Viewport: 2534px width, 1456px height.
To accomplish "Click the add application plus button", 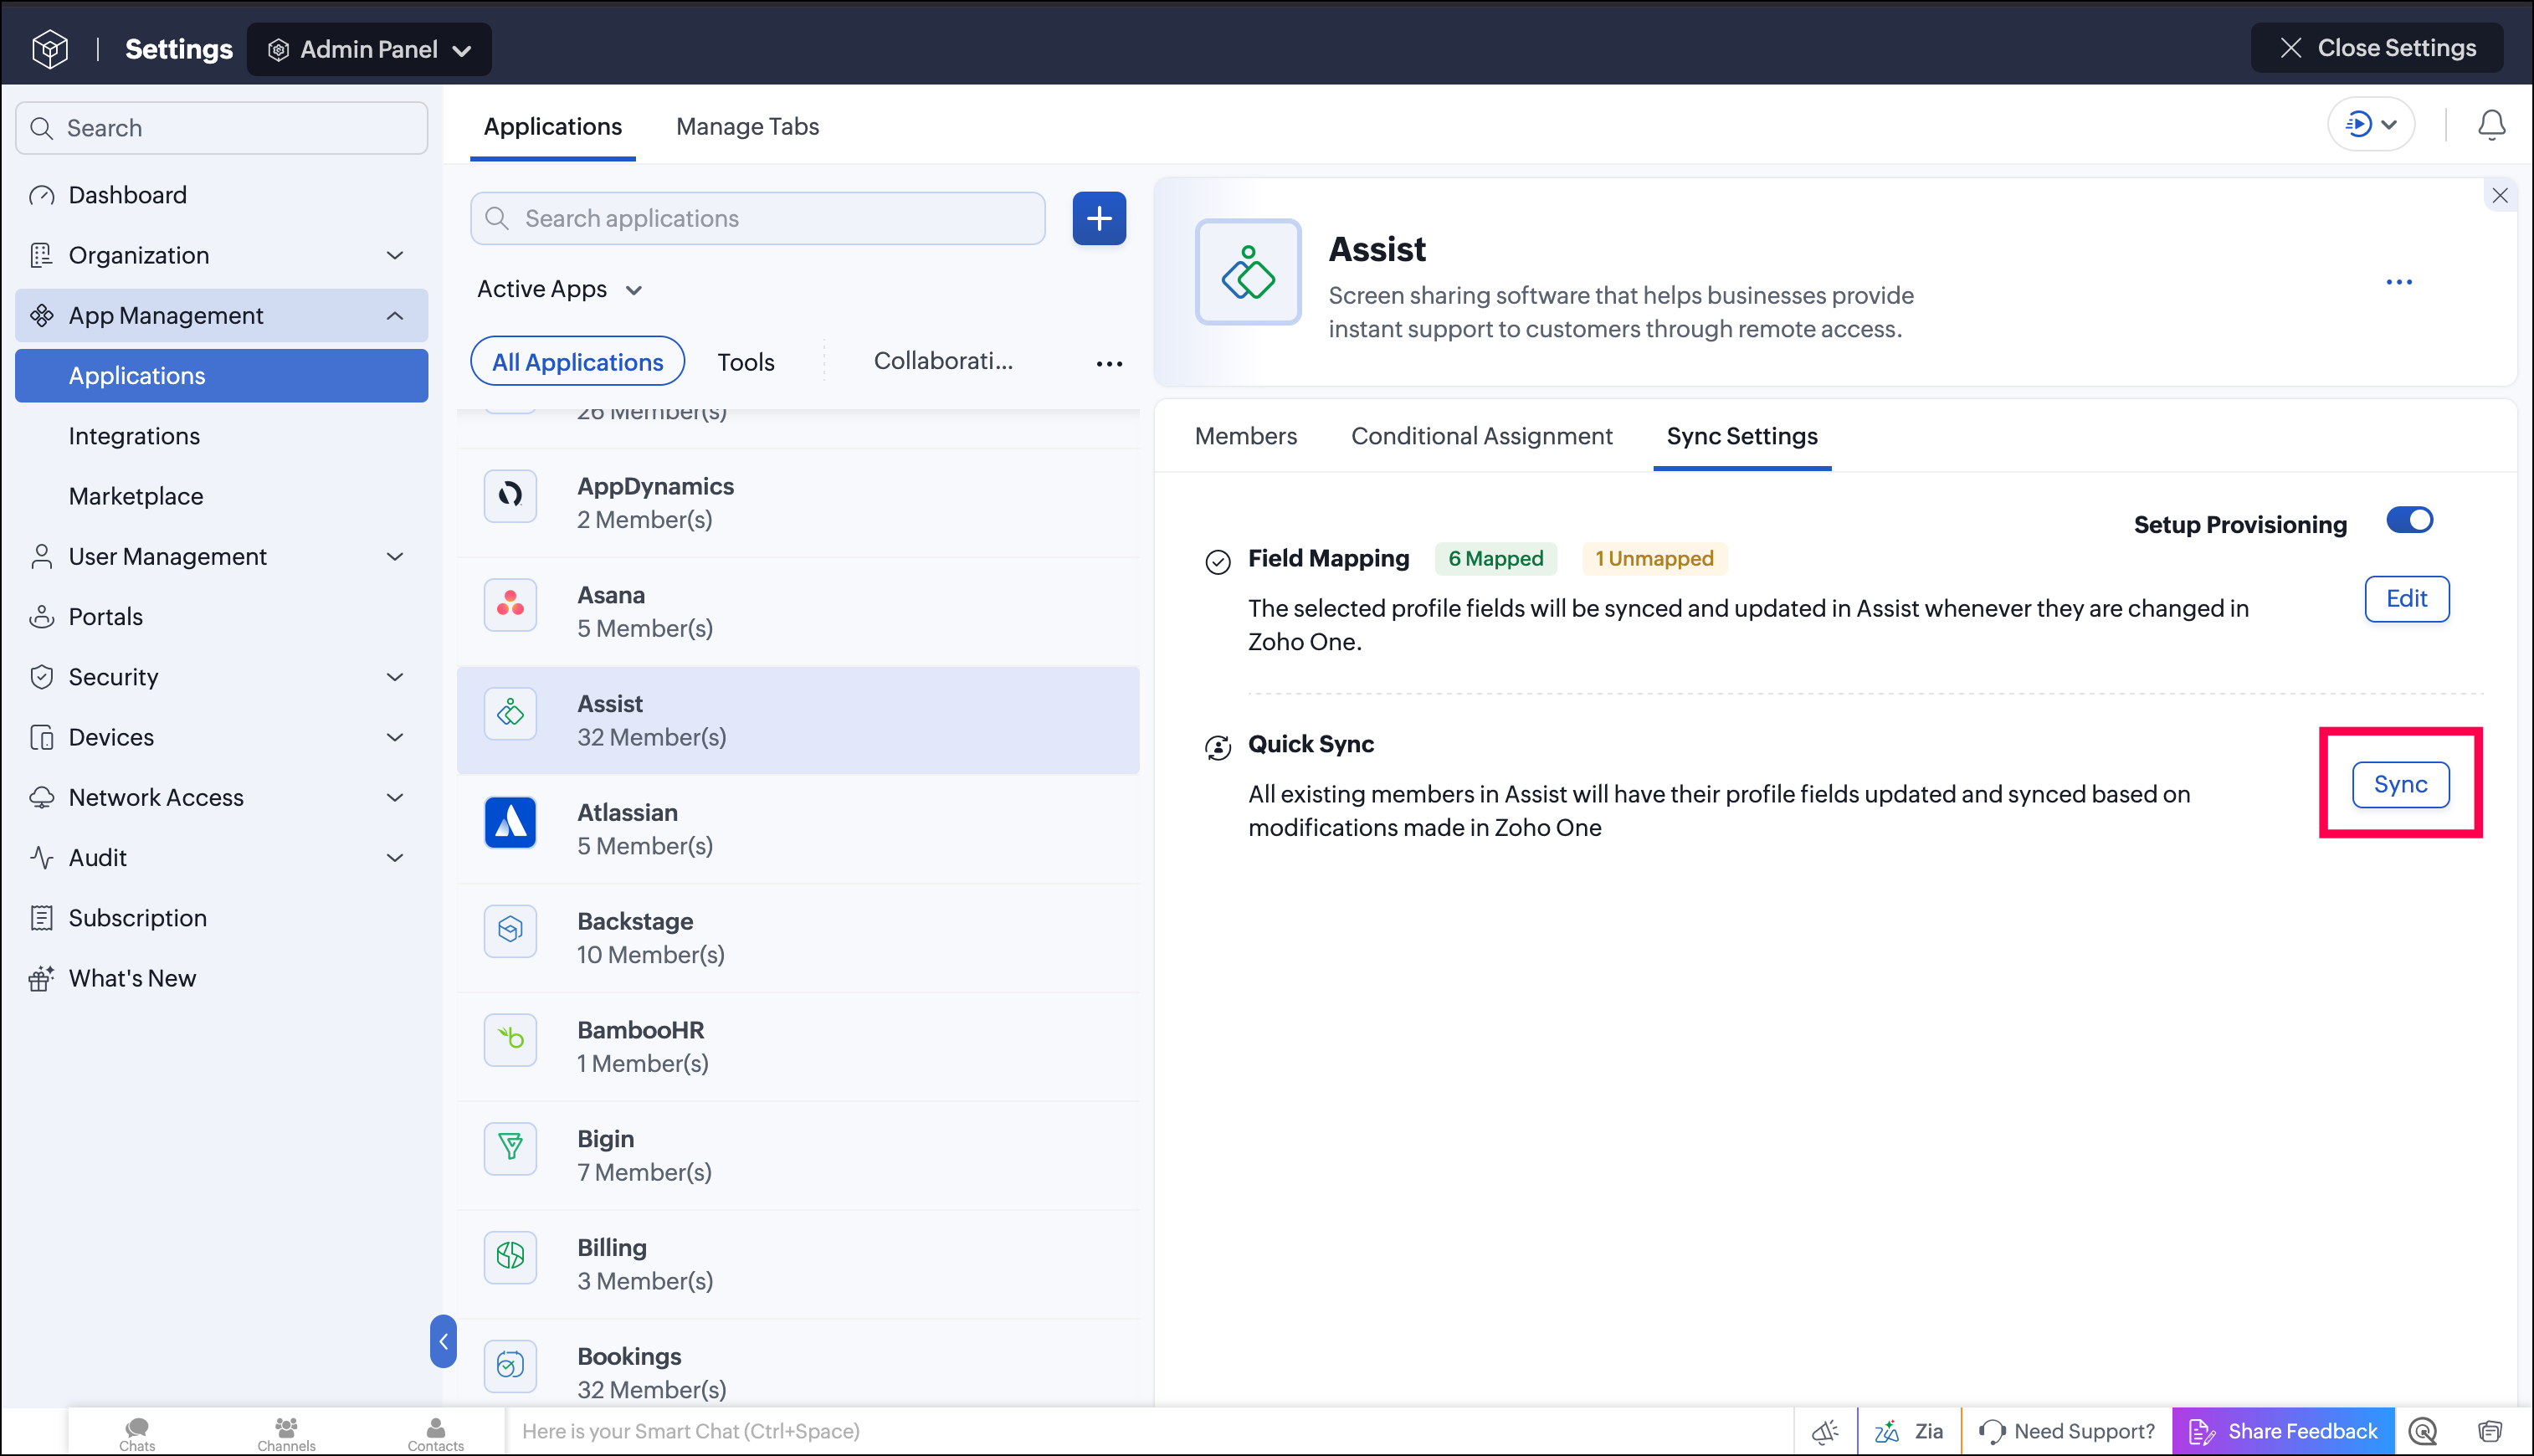I will [x=1099, y=218].
